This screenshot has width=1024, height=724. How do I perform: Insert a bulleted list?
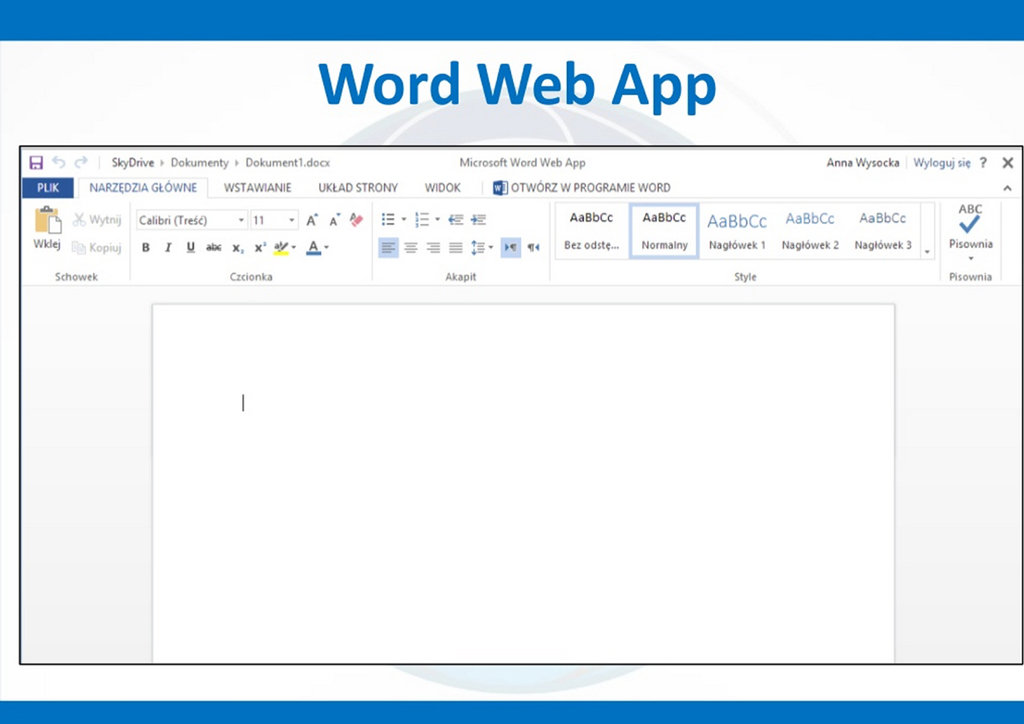(389, 219)
